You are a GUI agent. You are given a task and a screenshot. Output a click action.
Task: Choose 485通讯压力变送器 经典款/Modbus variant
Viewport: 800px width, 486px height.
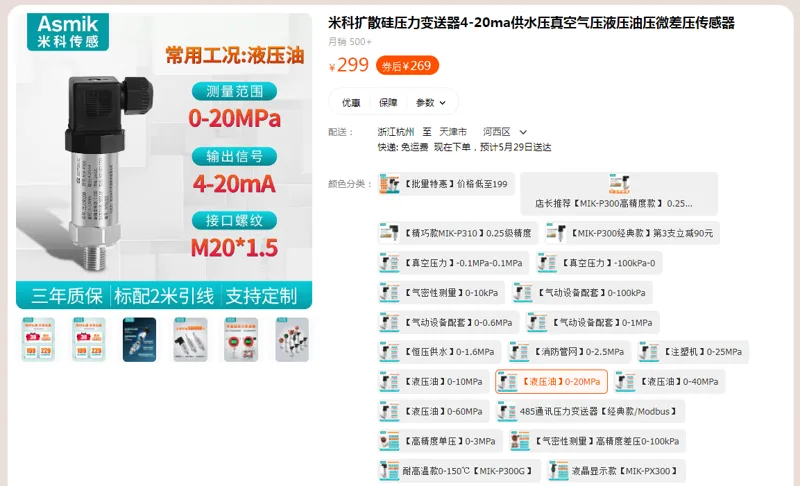(590, 411)
